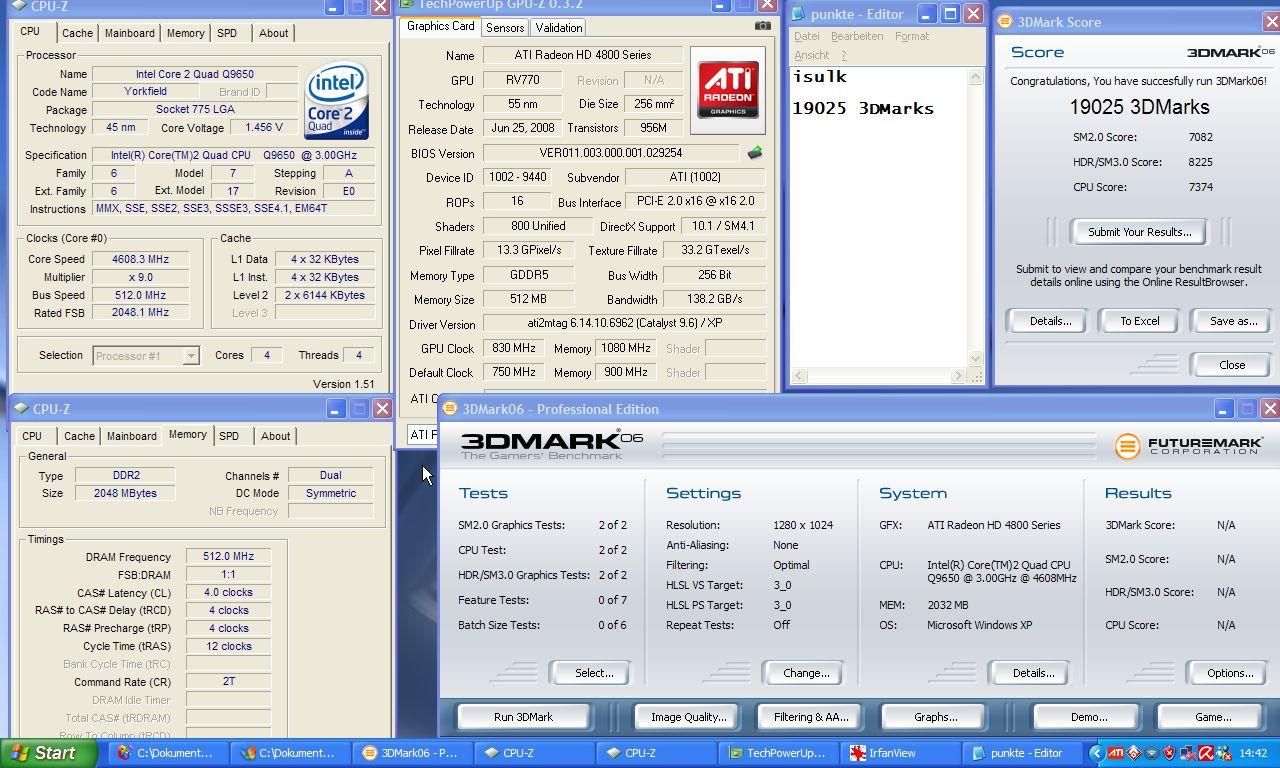Open the Format menu in Editor

coord(912,36)
